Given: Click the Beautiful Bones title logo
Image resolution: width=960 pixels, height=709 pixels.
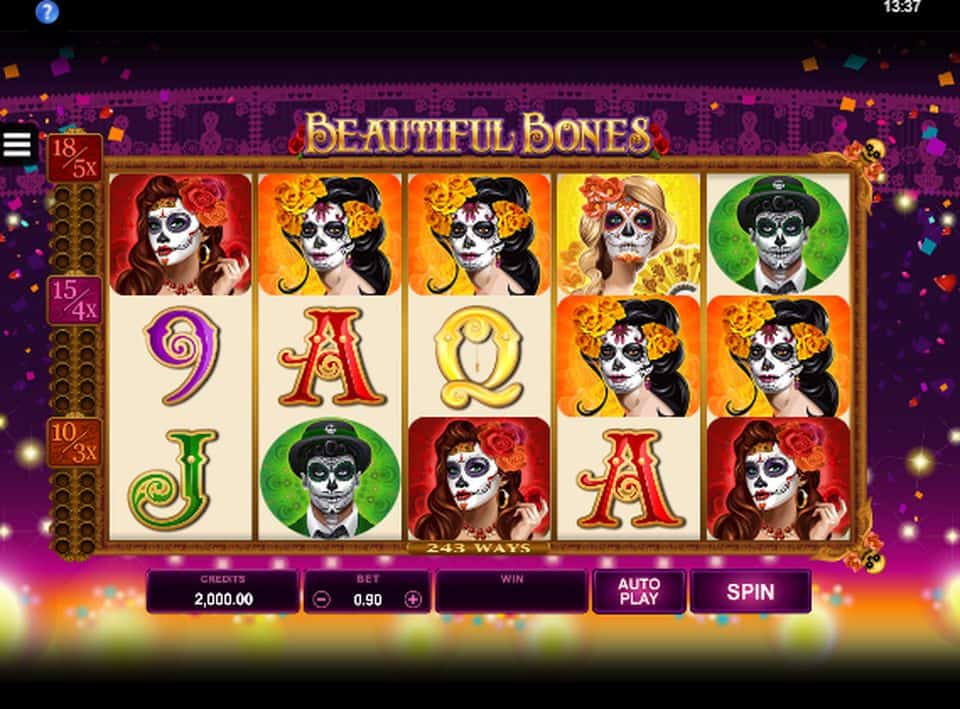Looking at the screenshot, I should click(x=479, y=133).
